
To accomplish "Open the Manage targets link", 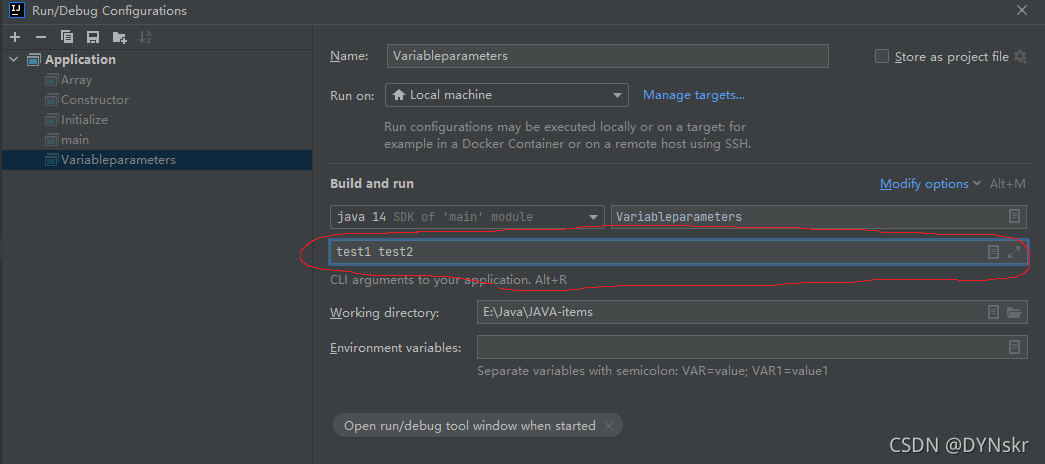I will (694, 95).
